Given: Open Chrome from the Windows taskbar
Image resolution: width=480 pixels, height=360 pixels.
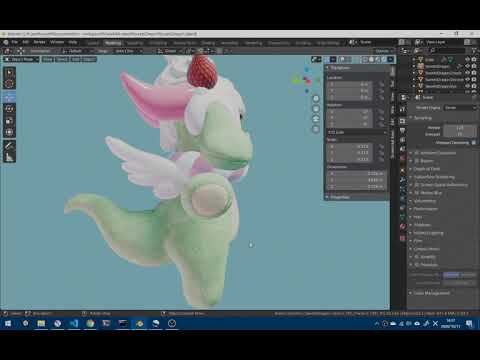Looking at the screenshot, I should (x=90, y=323).
